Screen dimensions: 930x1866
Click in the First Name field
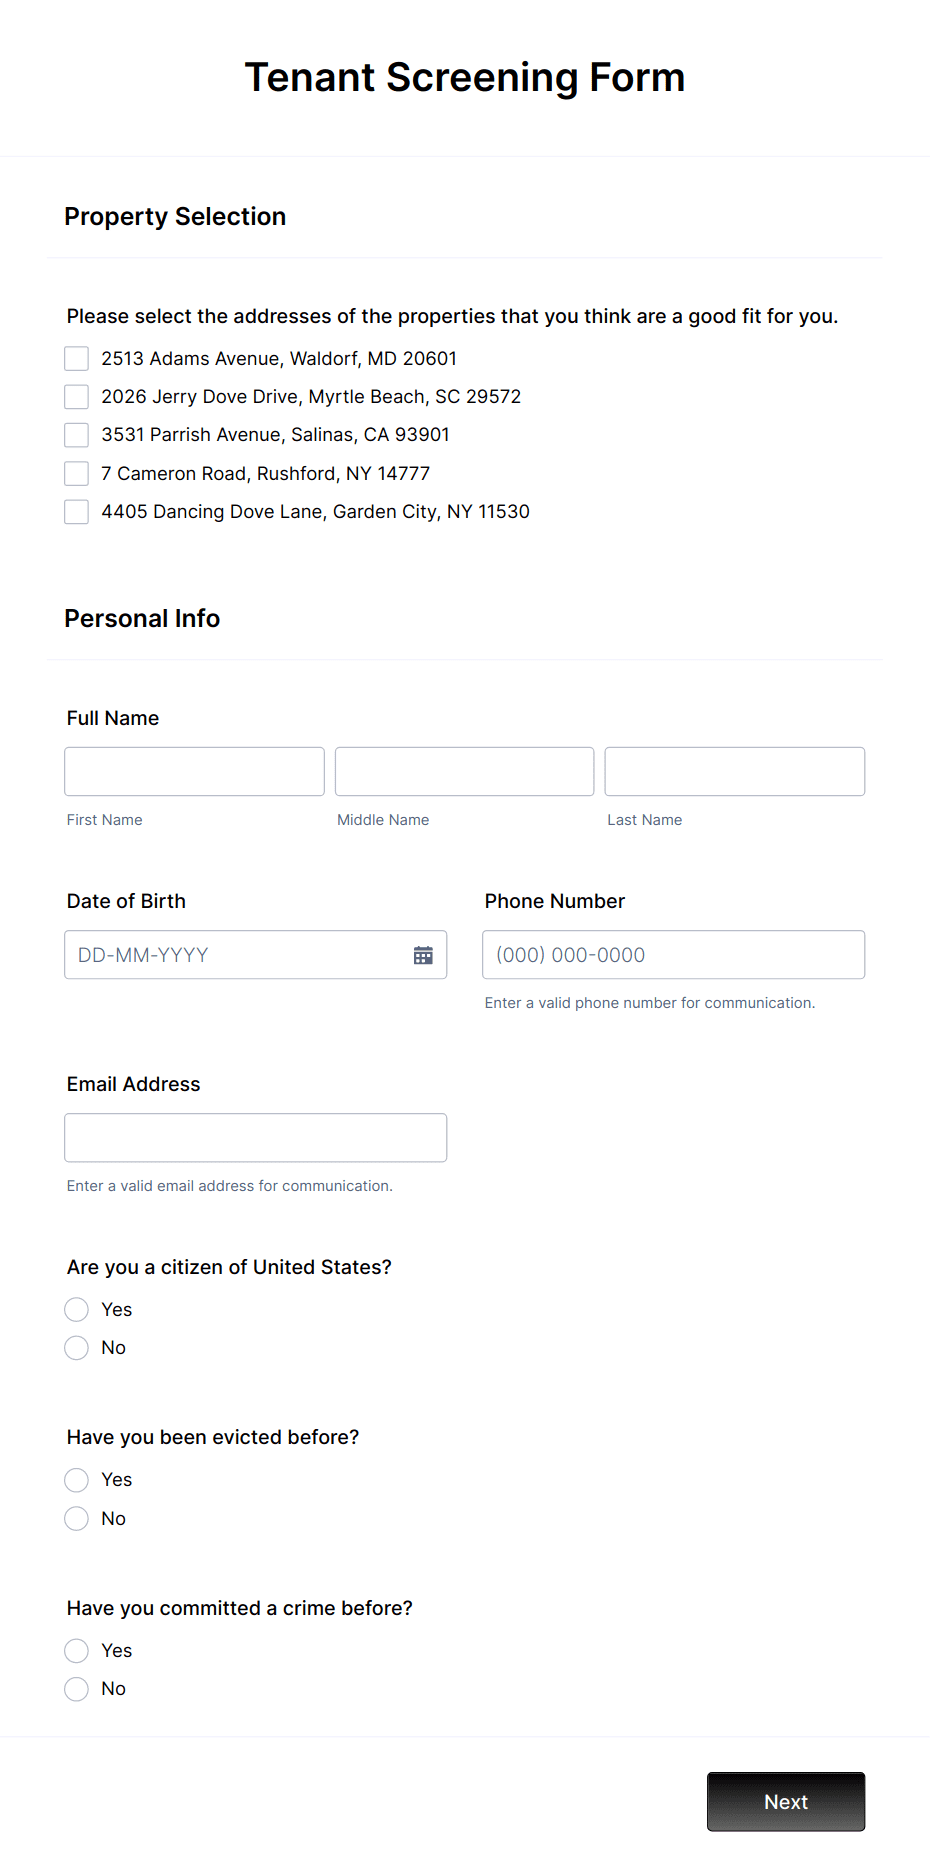(194, 771)
